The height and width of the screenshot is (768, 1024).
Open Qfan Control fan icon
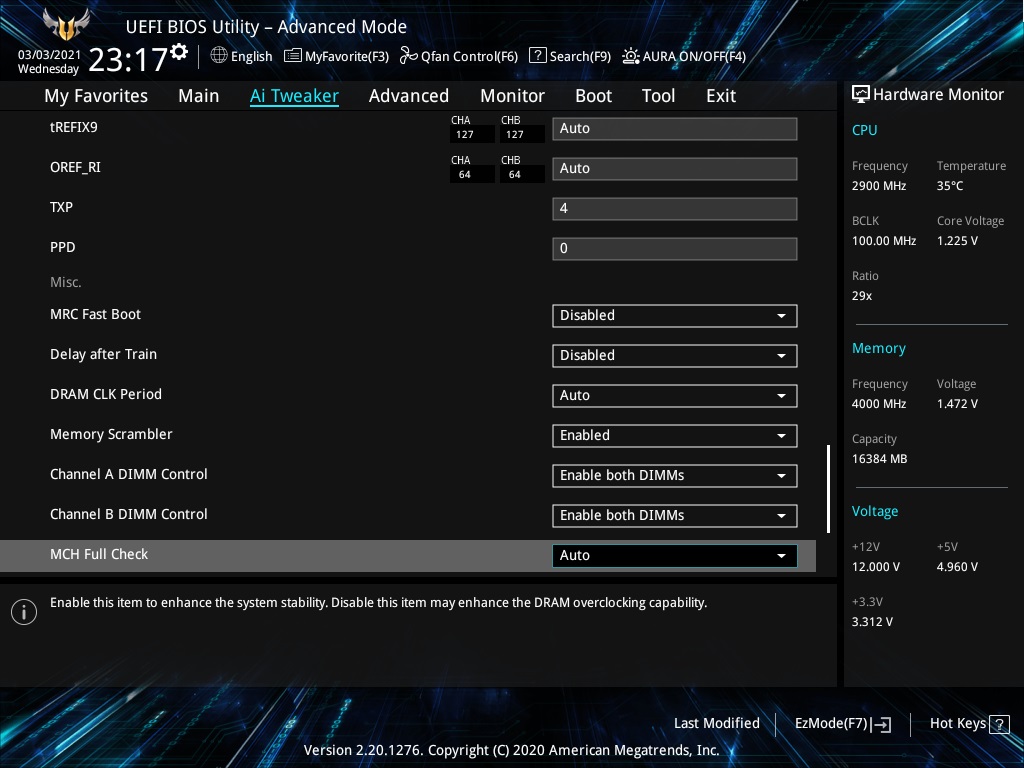click(x=408, y=56)
